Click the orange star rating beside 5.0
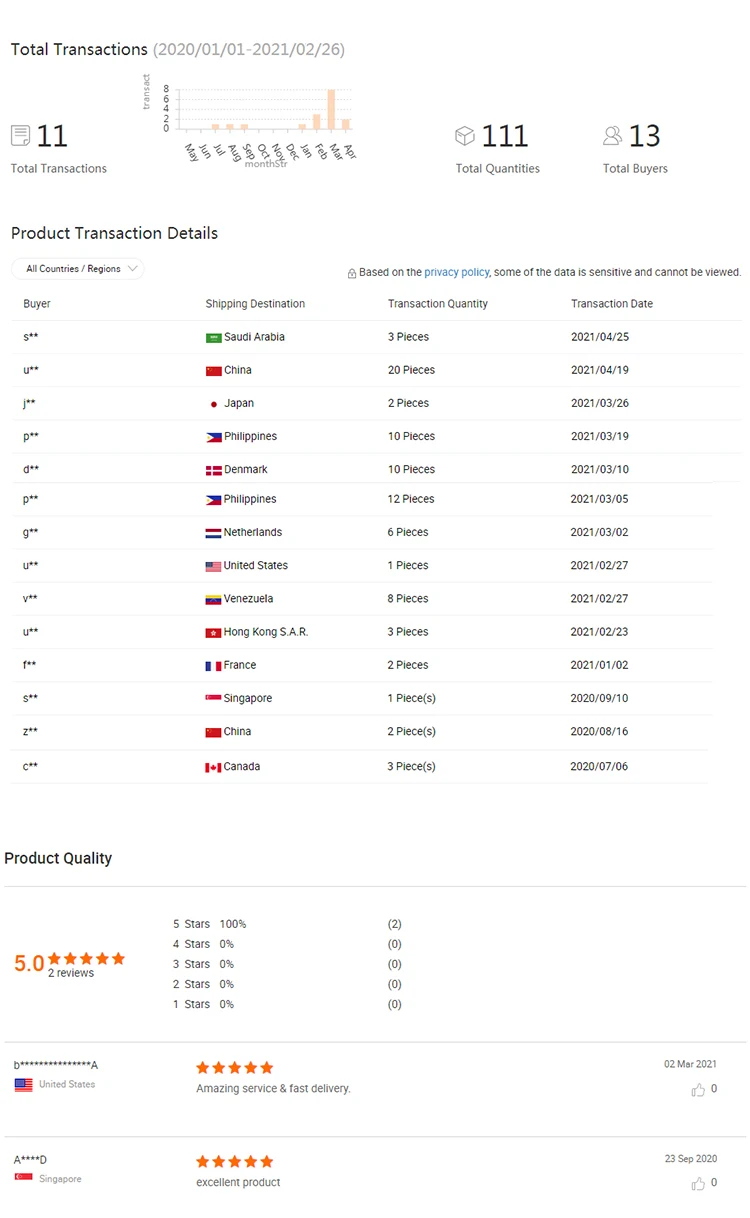This screenshot has height=1218, width=750. point(87,958)
